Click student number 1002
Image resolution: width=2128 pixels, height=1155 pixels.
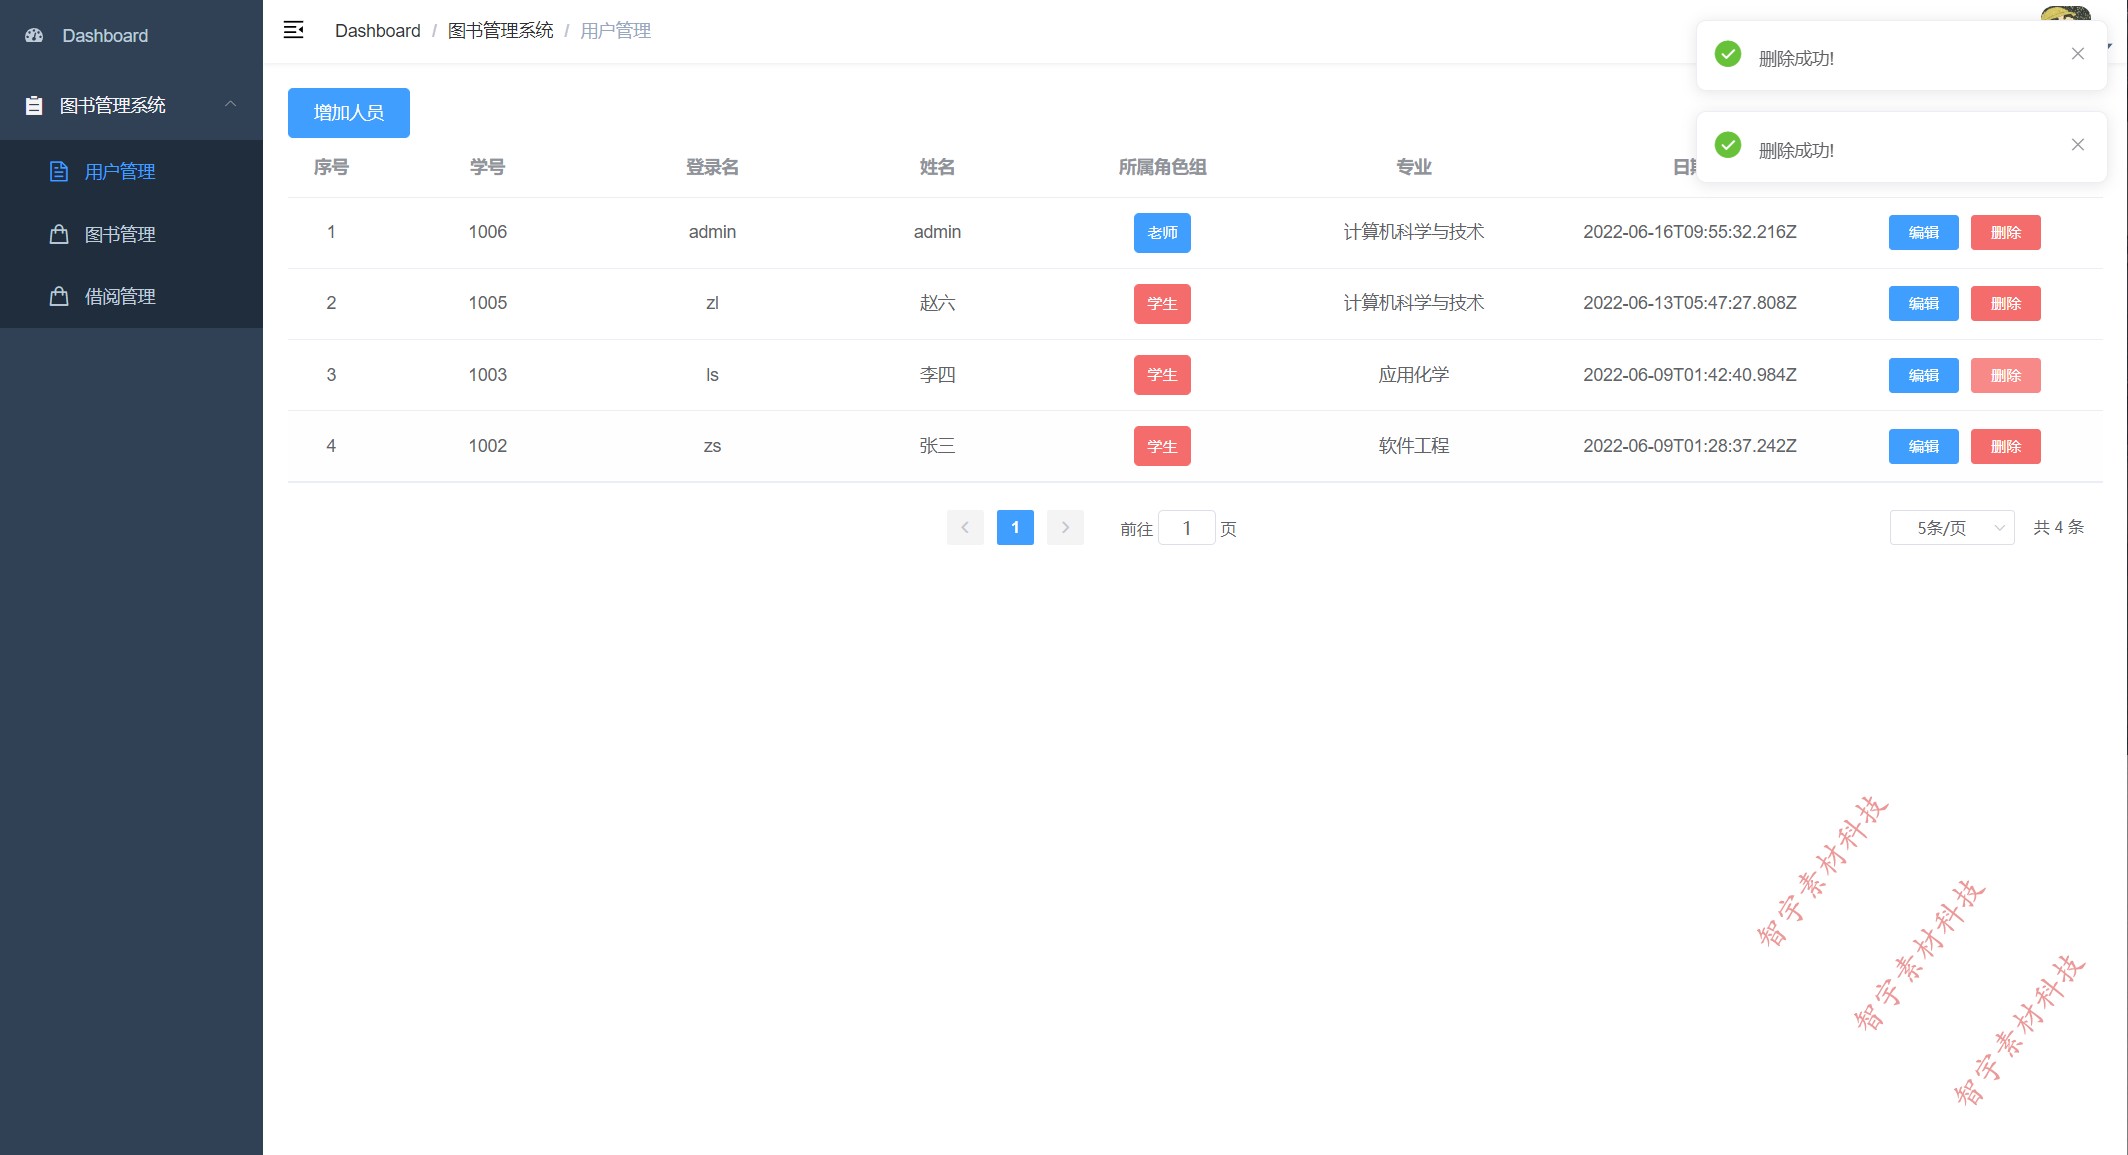click(x=488, y=446)
